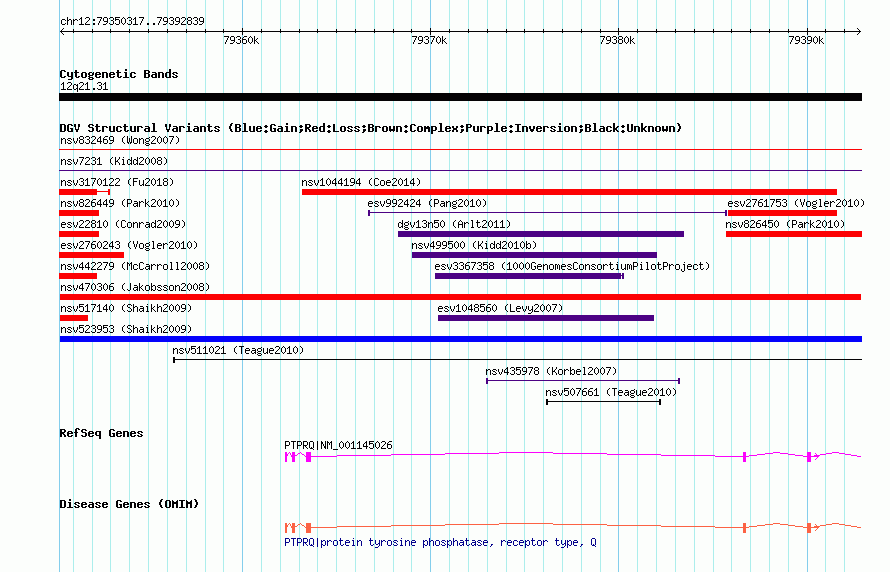Click the Disease Genes (OMIM) track title
The width and height of the screenshot is (890, 572).
(x=129, y=504)
